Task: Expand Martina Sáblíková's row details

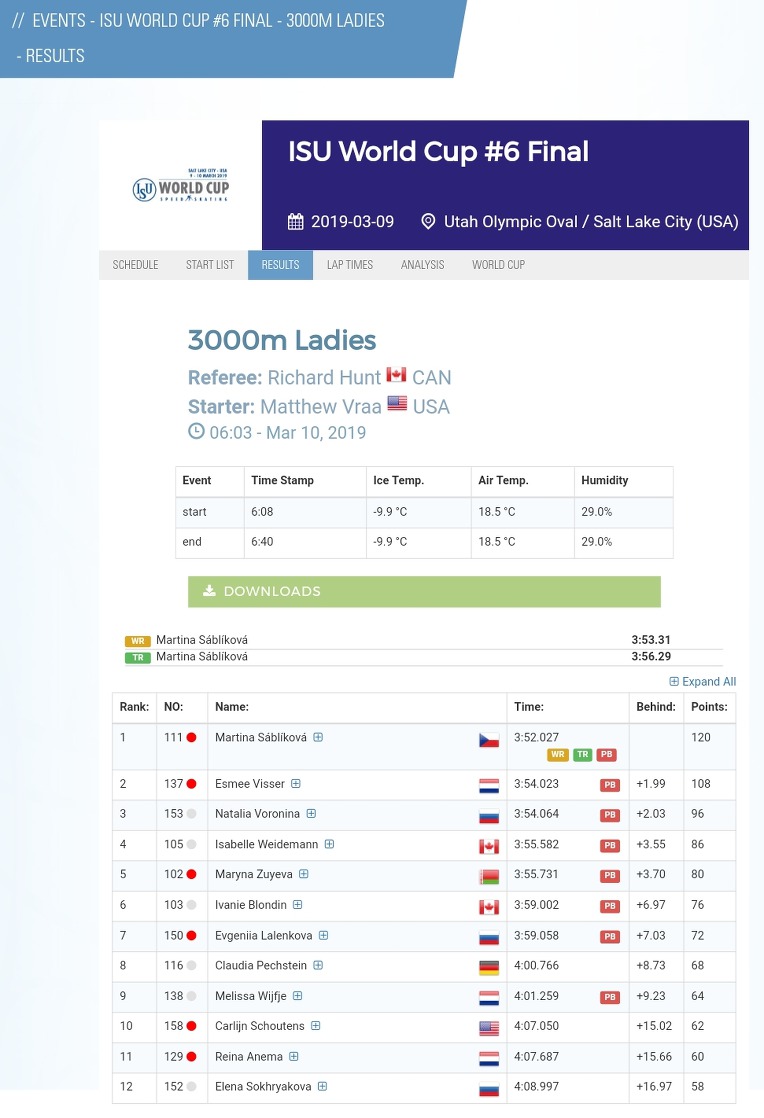Action: 319,737
